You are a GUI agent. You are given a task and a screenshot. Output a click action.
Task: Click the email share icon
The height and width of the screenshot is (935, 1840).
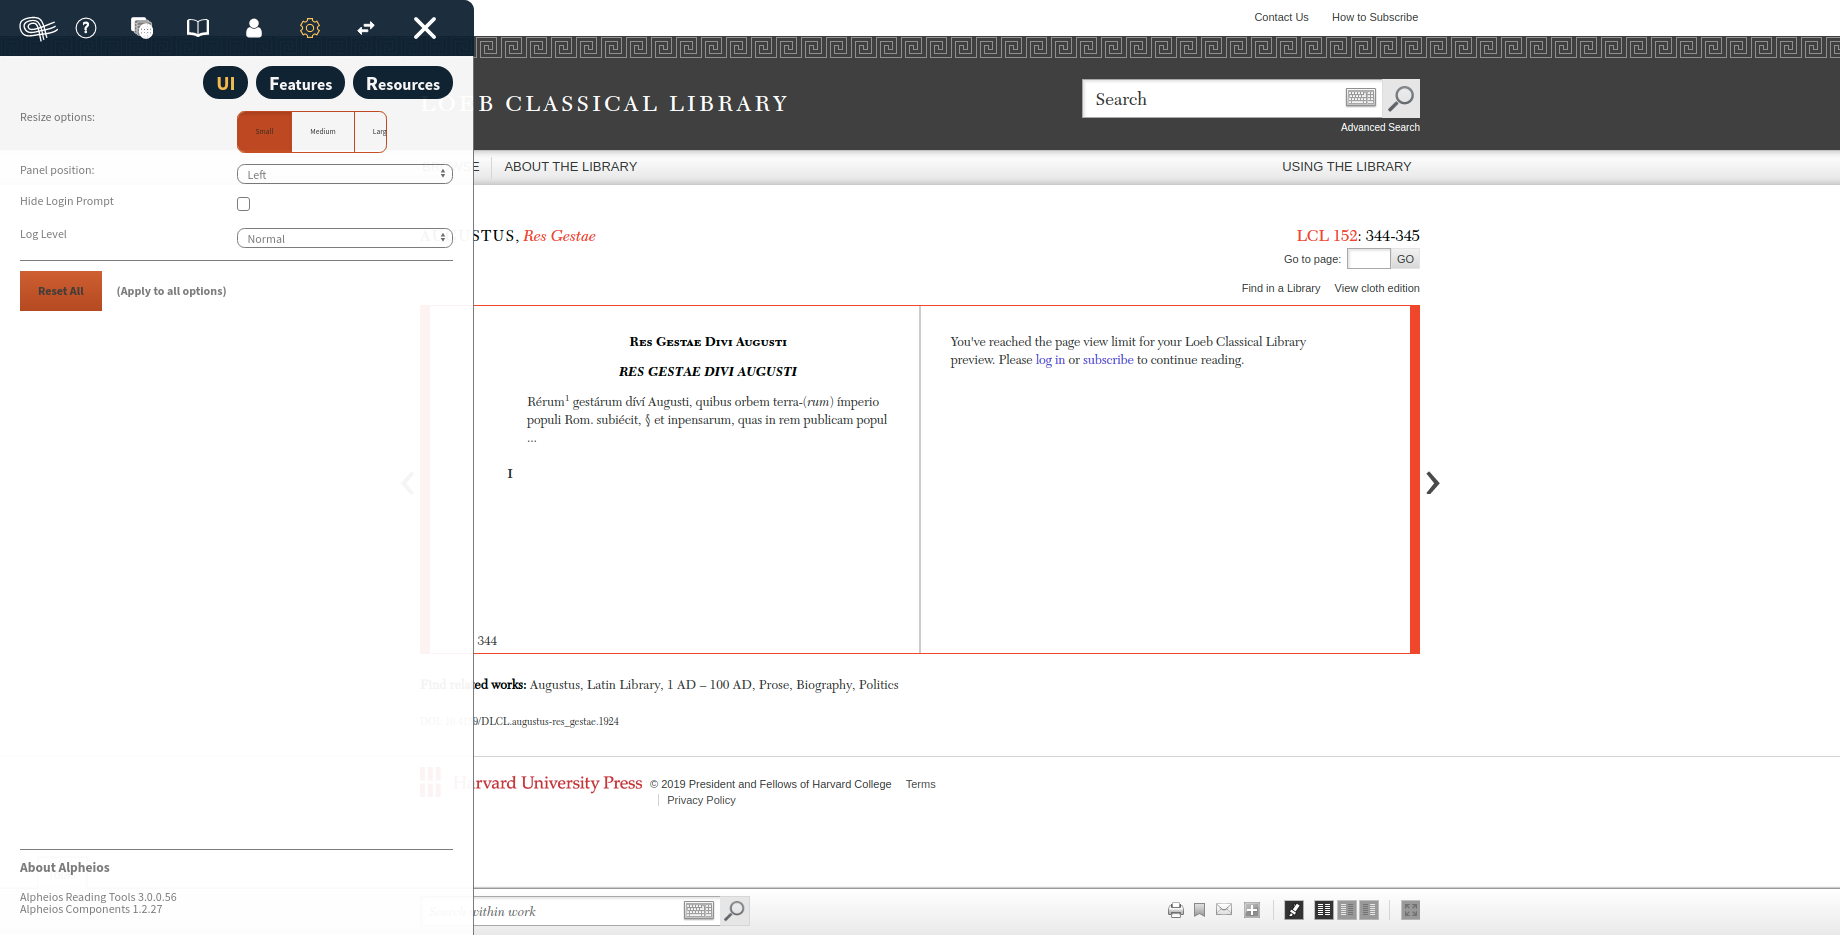tap(1223, 910)
